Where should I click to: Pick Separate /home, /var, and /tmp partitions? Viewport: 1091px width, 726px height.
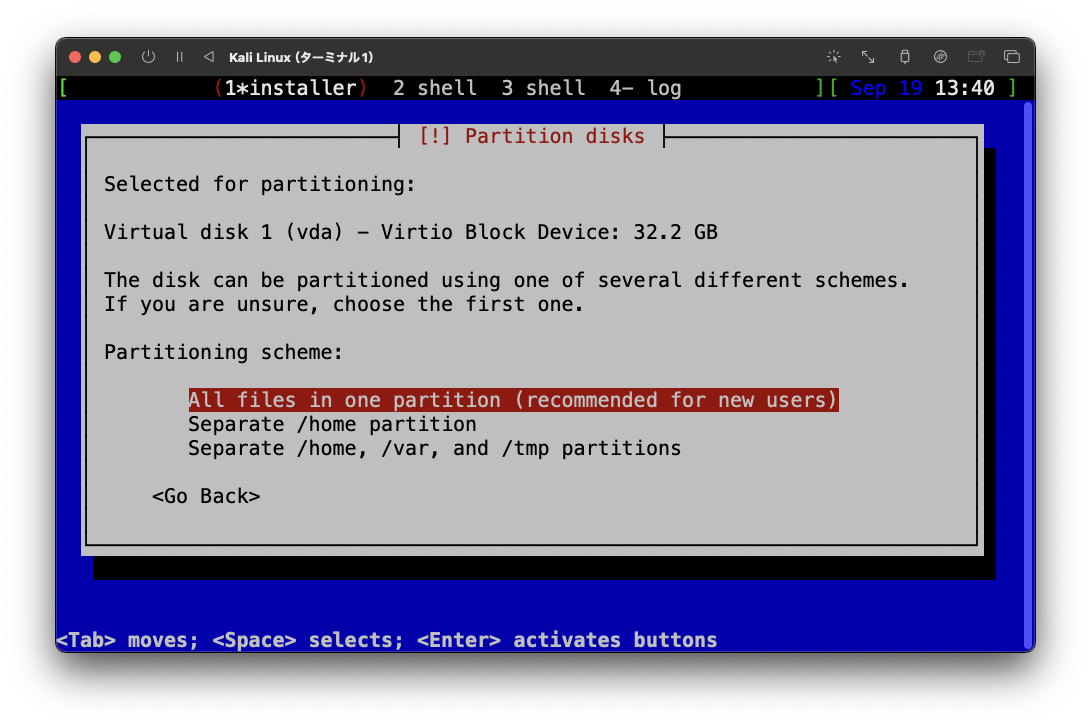[x=434, y=448]
